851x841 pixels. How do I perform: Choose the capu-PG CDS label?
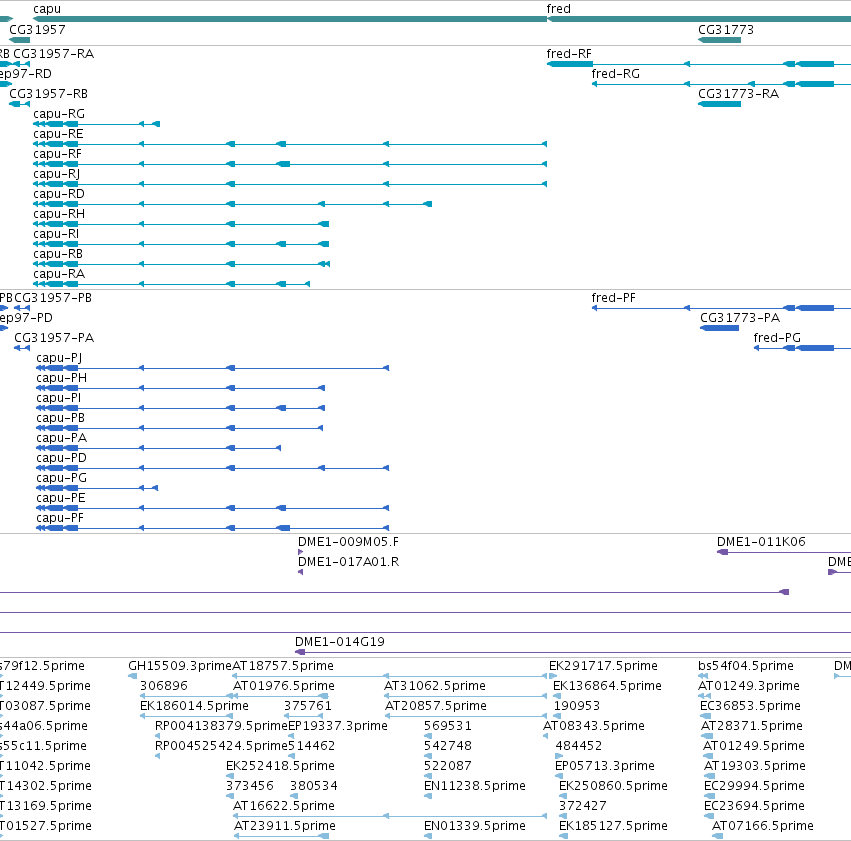(x=61, y=479)
